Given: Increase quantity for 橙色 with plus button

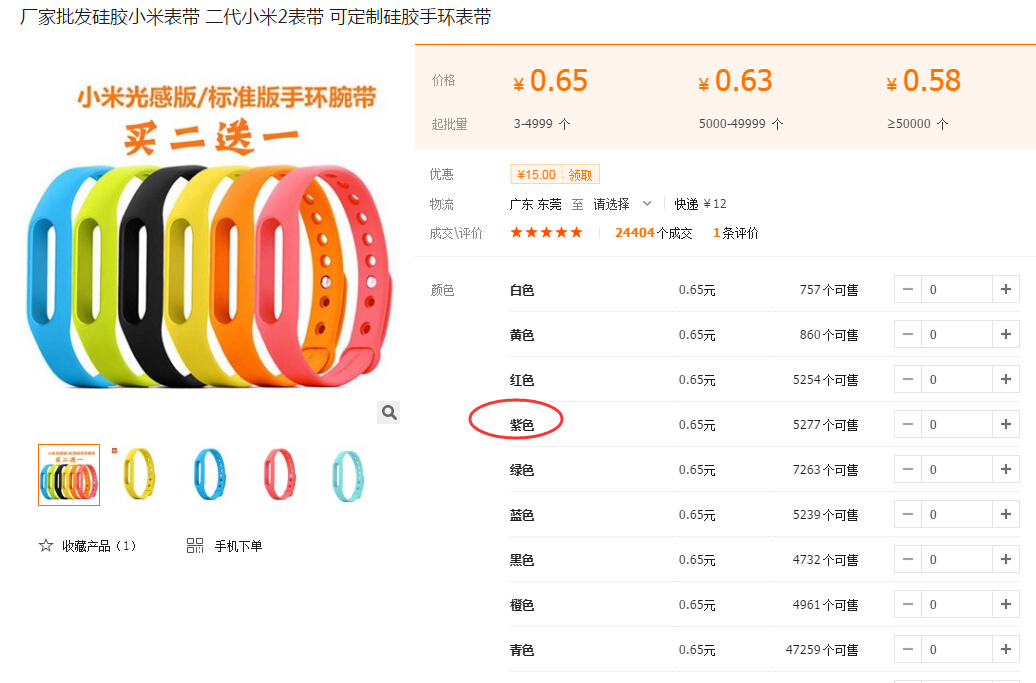Looking at the screenshot, I should point(1006,604).
